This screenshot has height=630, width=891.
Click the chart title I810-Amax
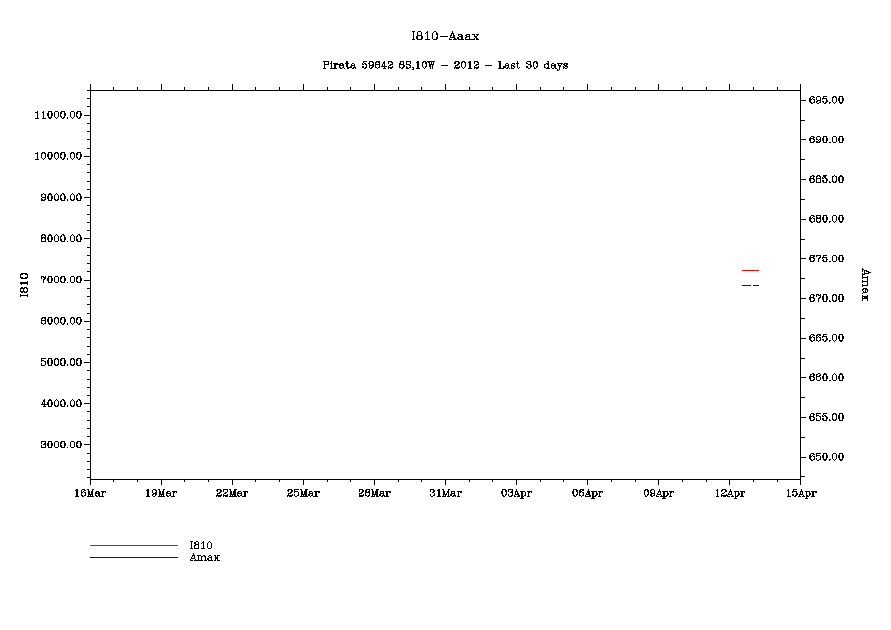pyautogui.click(x=445, y=36)
